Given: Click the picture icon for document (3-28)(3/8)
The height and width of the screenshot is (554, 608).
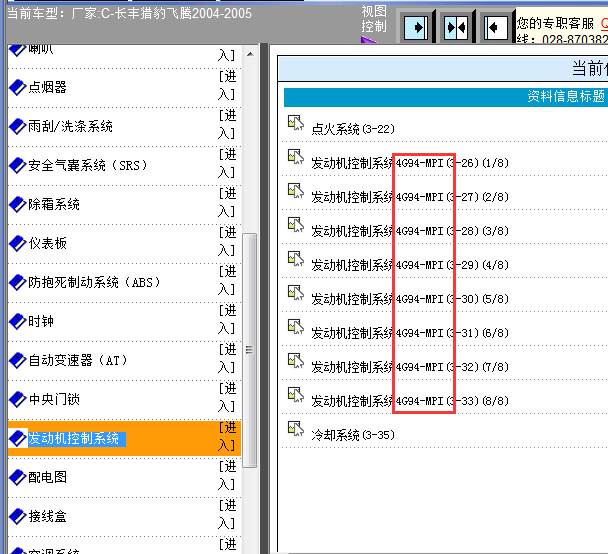Looking at the screenshot, I should tap(296, 225).
